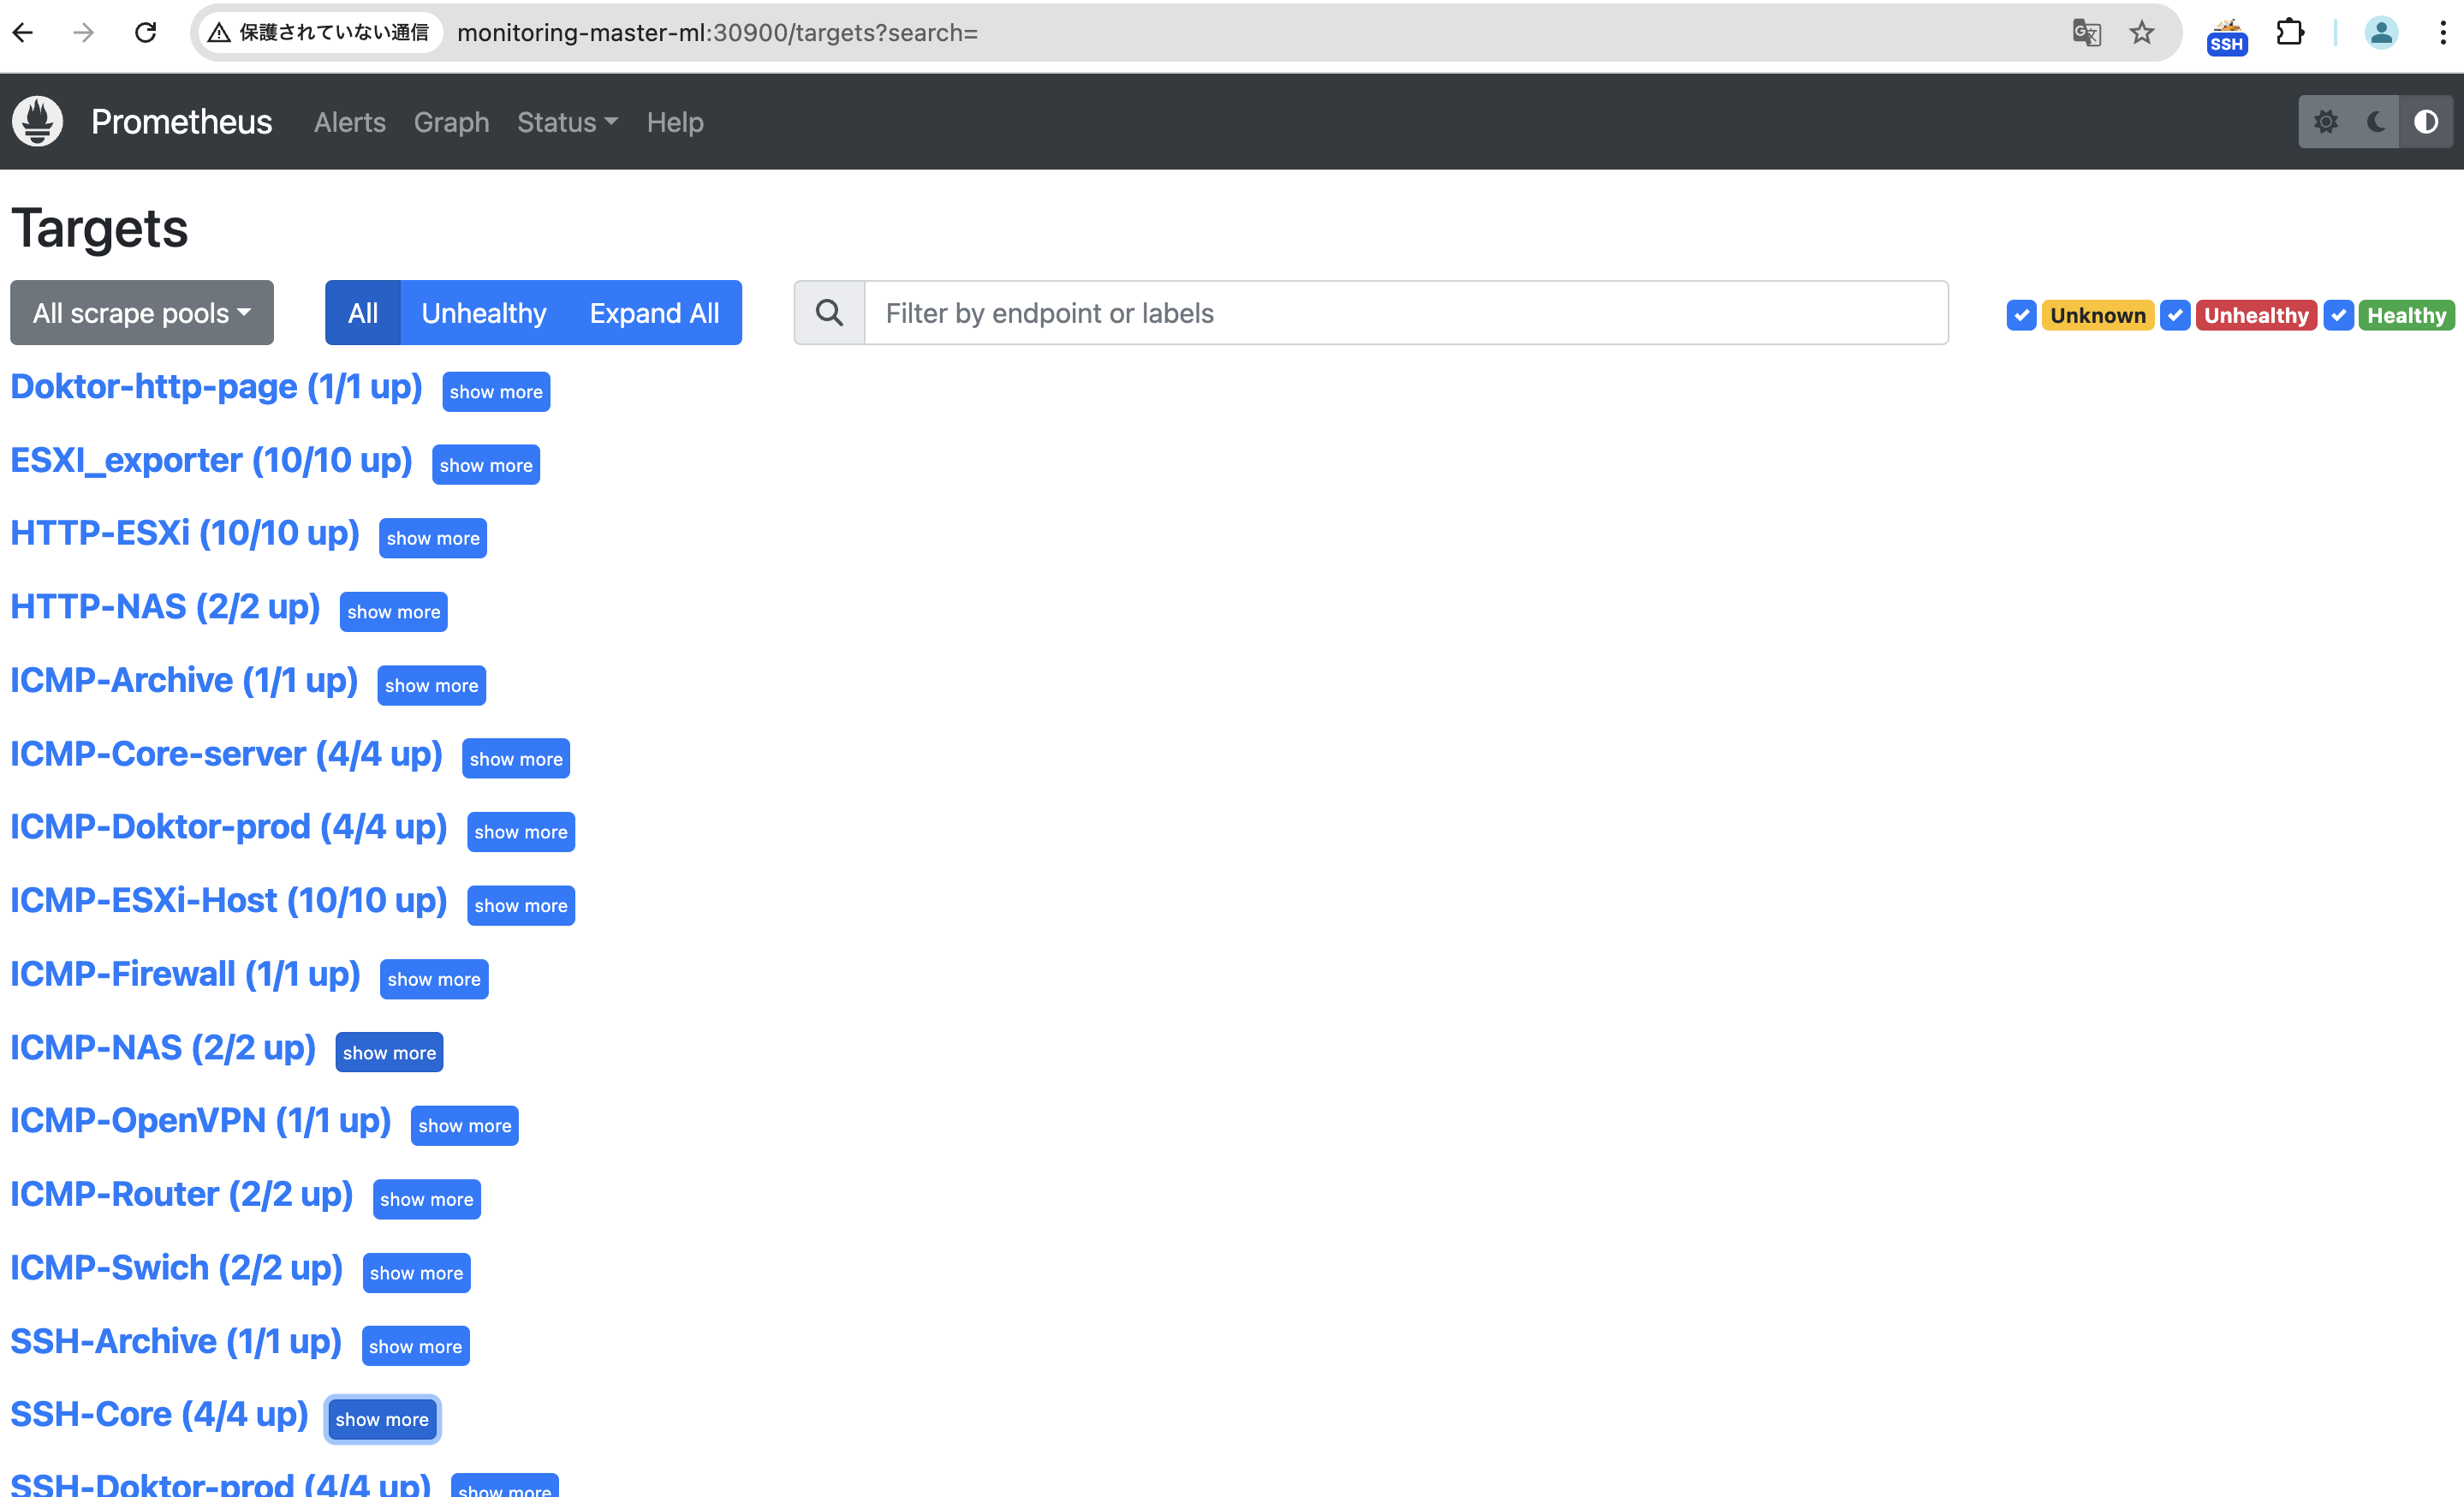This screenshot has height=1497, width=2464.
Task: Click the Prometheus flame logo
Action: pyautogui.click(x=38, y=122)
